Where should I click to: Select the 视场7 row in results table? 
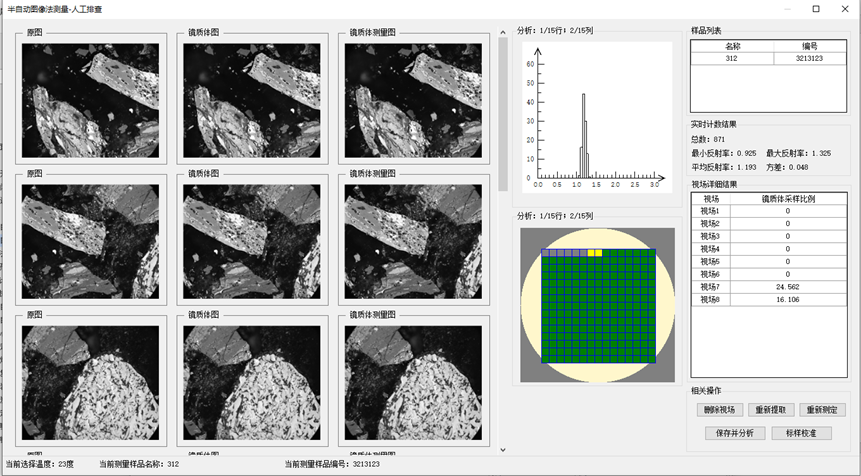tap(768, 285)
